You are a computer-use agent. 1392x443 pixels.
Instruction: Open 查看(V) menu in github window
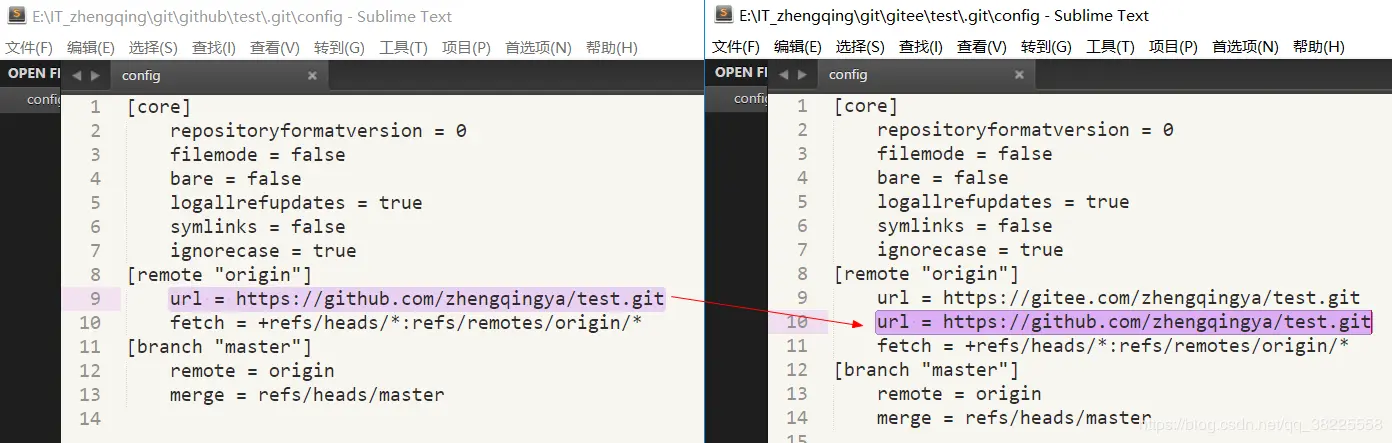tap(275, 48)
